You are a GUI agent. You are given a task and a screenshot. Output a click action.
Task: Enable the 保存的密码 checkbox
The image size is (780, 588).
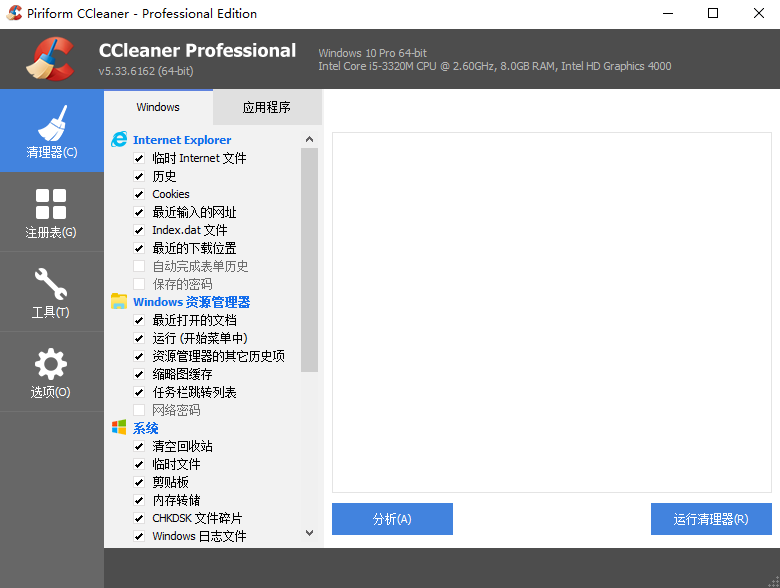tap(139, 284)
